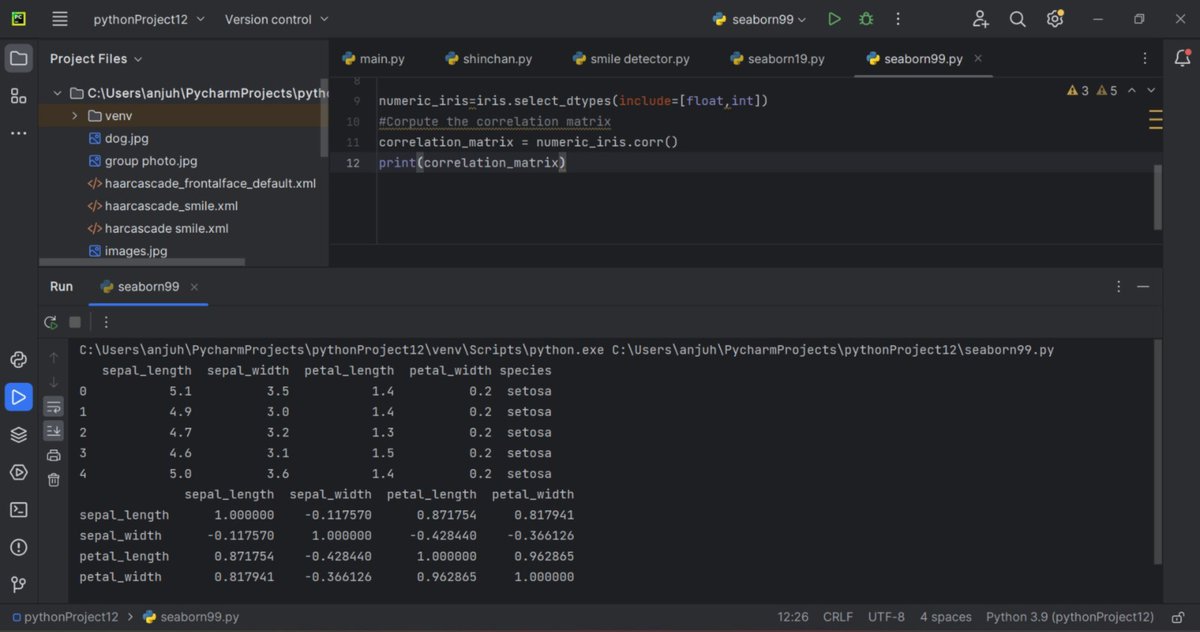
Task: Debug seaborn99 with bug icon
Action: pyautogui.click(x=866, y=19)
